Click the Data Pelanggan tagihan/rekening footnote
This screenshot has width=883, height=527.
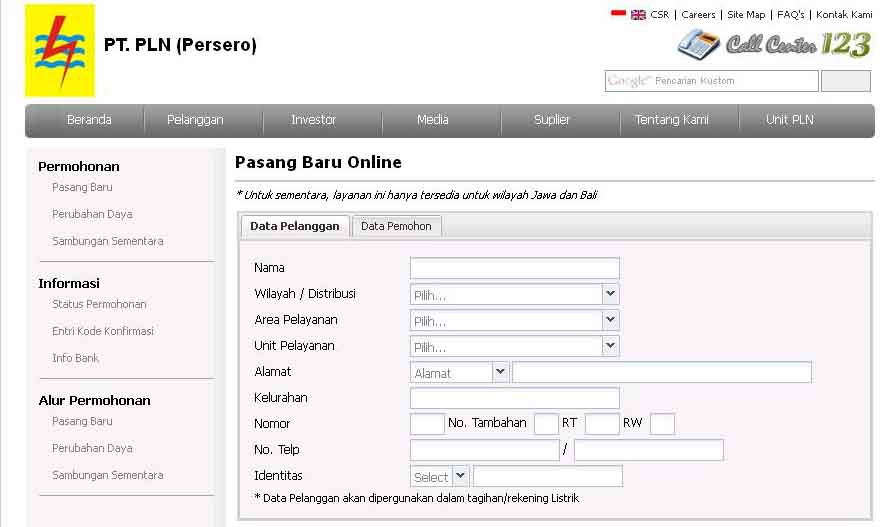pos(417,498)
